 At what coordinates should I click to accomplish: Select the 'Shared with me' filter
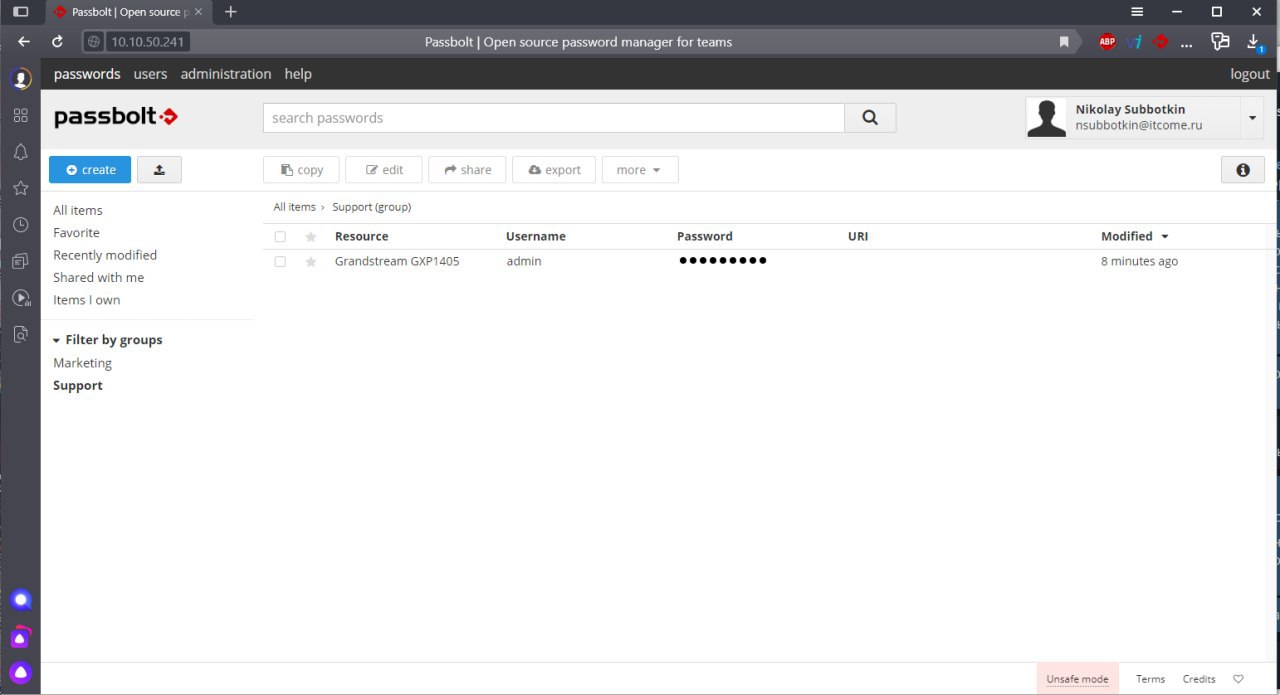pyautogui.click(x=99, y=278)
